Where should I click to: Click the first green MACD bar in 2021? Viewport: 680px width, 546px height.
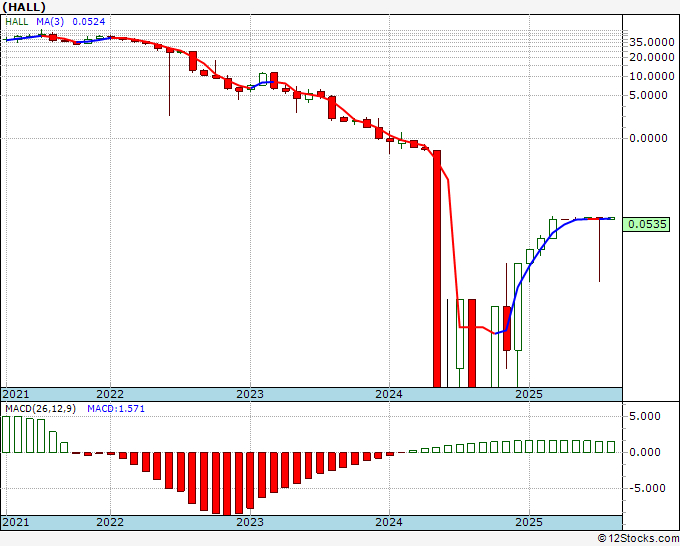[6, 435]
